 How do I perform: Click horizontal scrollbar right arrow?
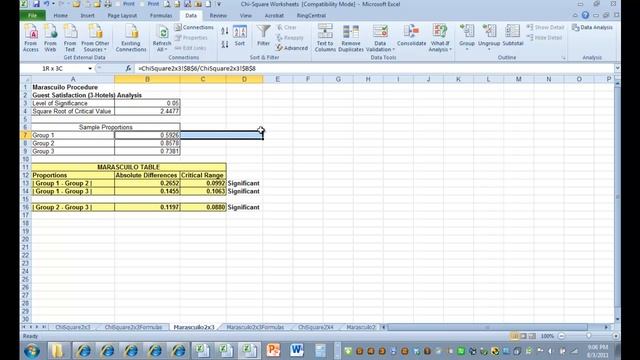pyautogui.click(x=607, y=327)
